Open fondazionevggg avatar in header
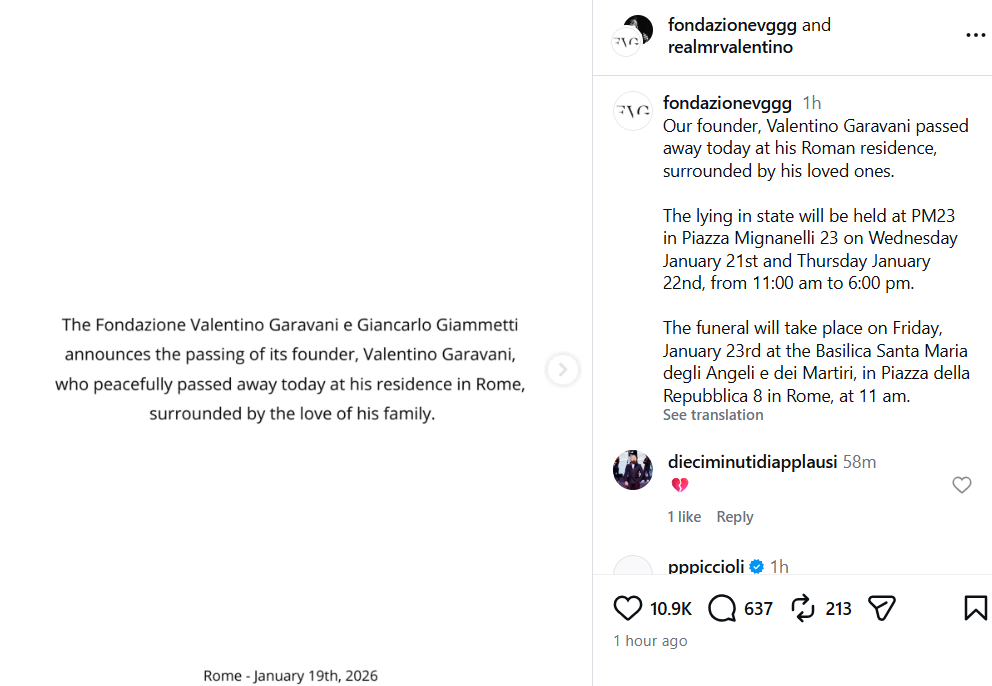992x686 pixels. coord(632,36)
